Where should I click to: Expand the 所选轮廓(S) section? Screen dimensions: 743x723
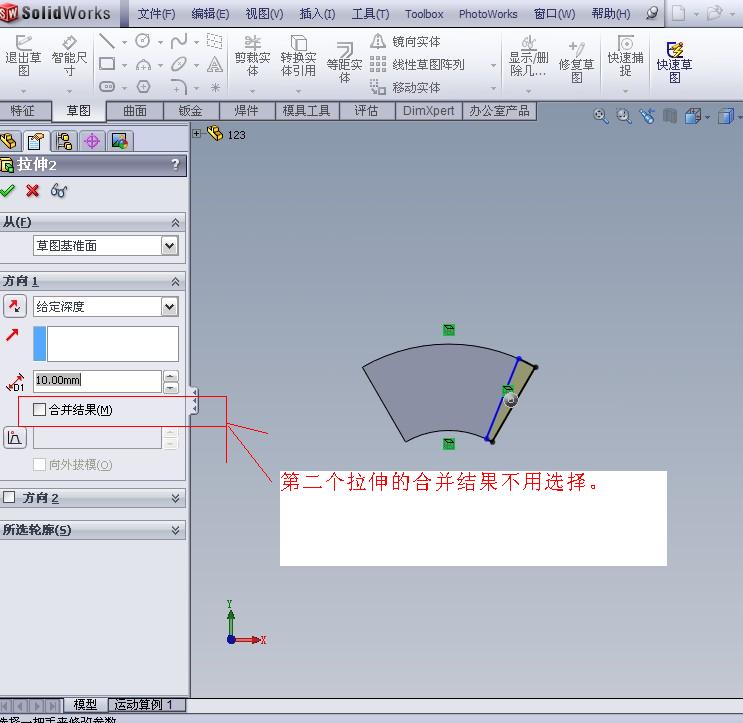click(175, 530)
